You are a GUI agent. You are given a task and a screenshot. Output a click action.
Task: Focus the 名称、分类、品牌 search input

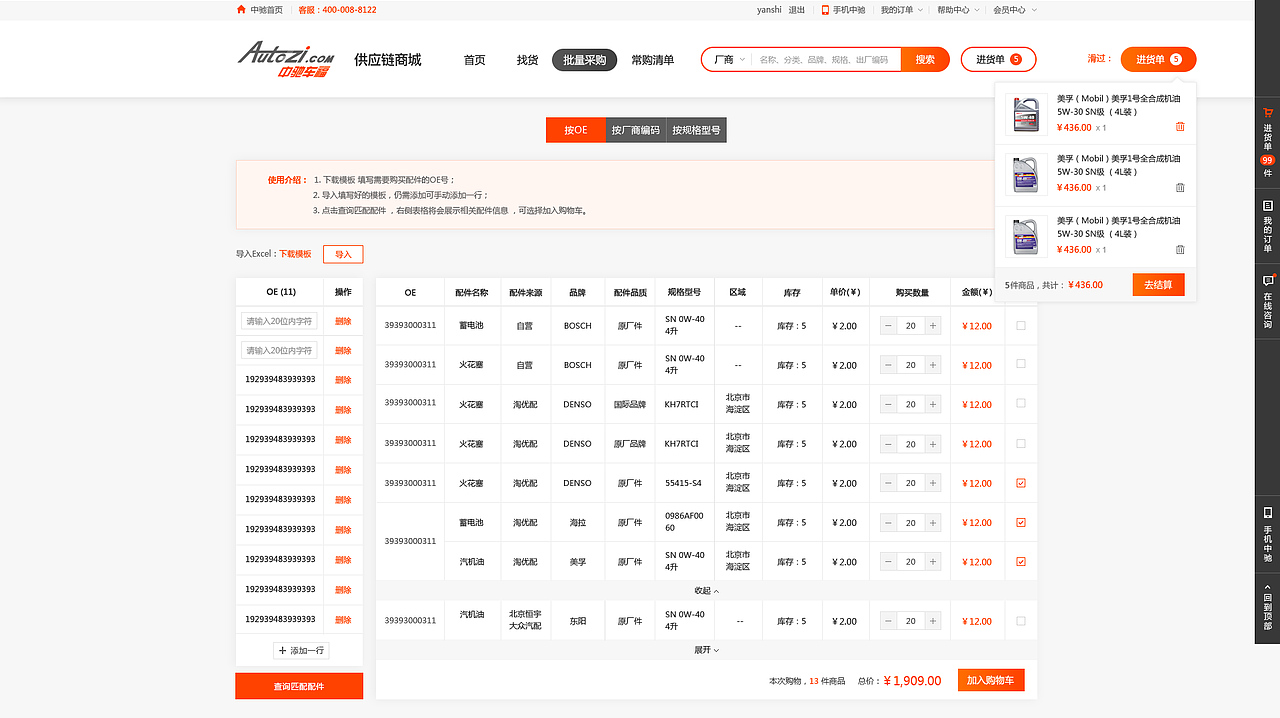coord(826,60)
